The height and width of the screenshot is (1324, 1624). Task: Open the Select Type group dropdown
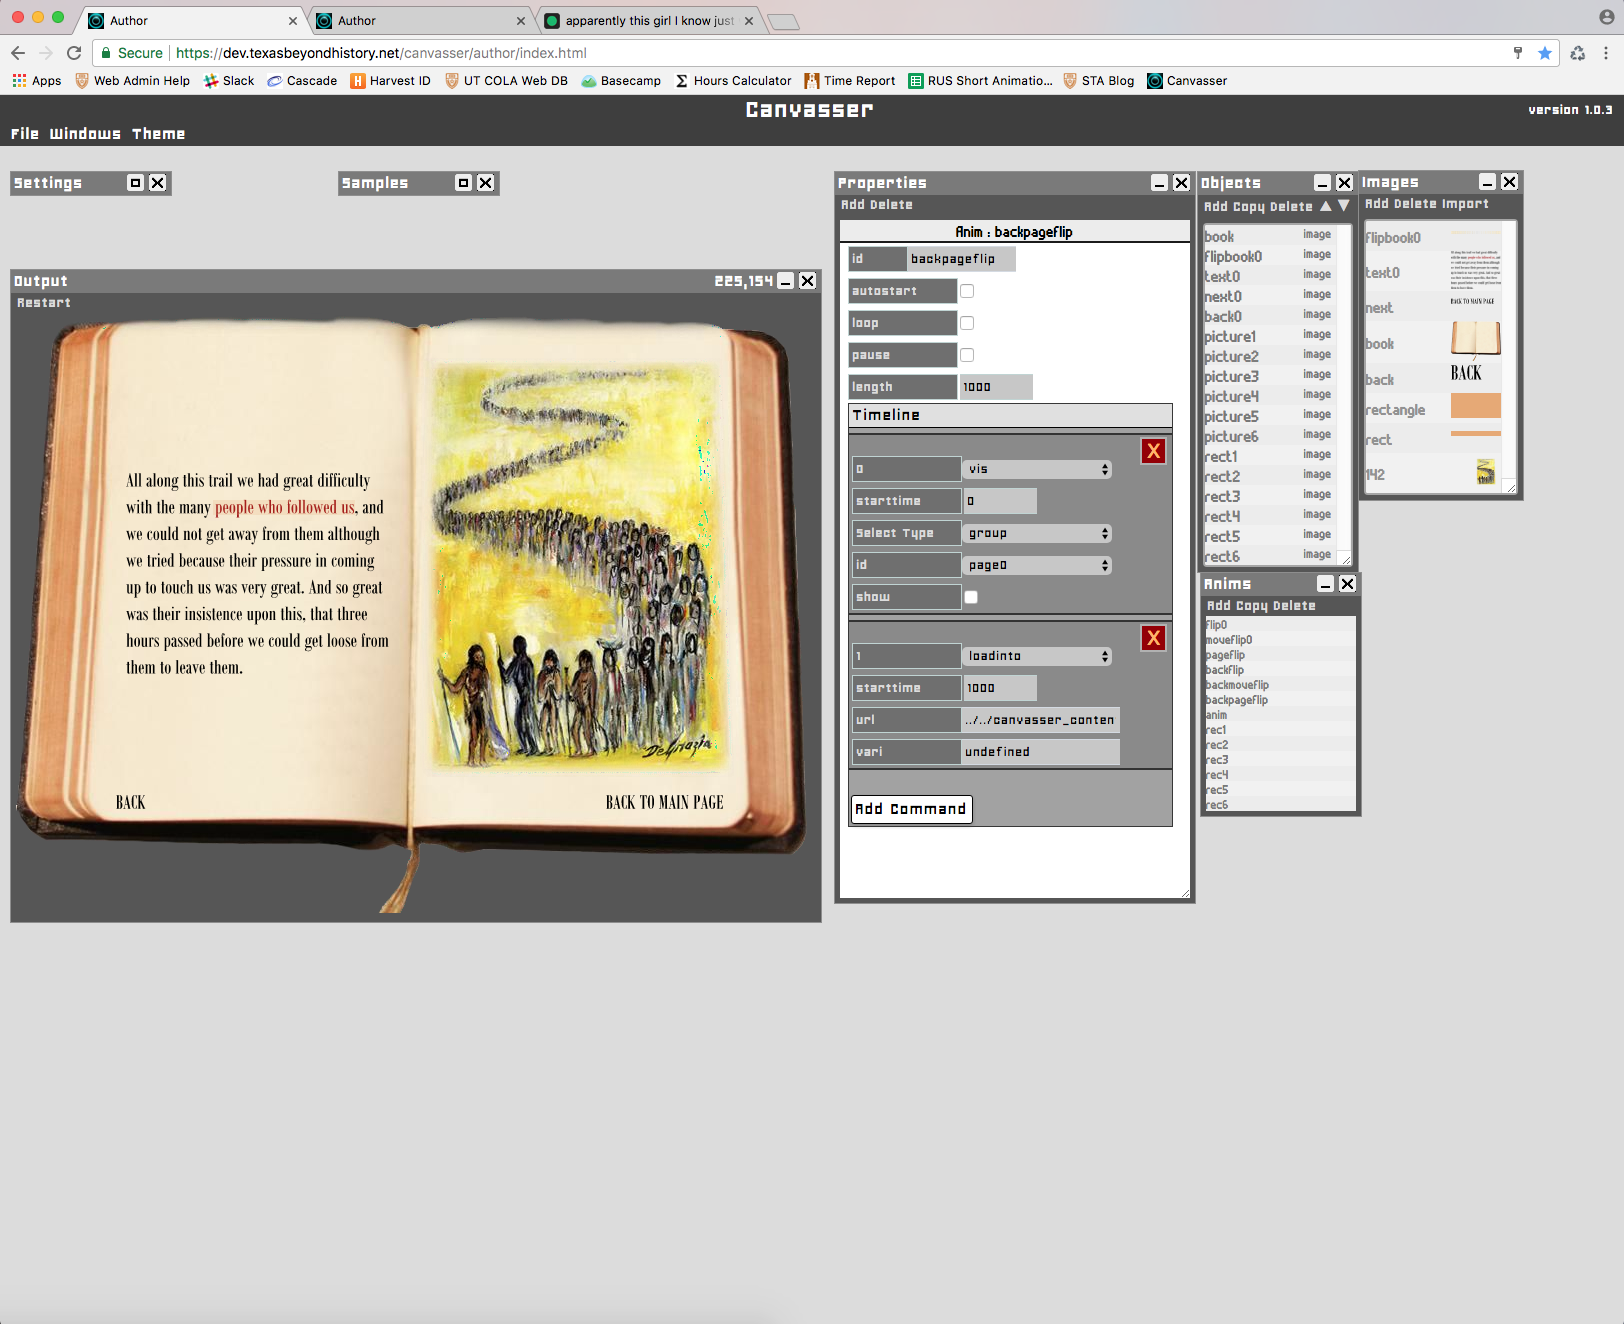click(x=1038, y=533)
